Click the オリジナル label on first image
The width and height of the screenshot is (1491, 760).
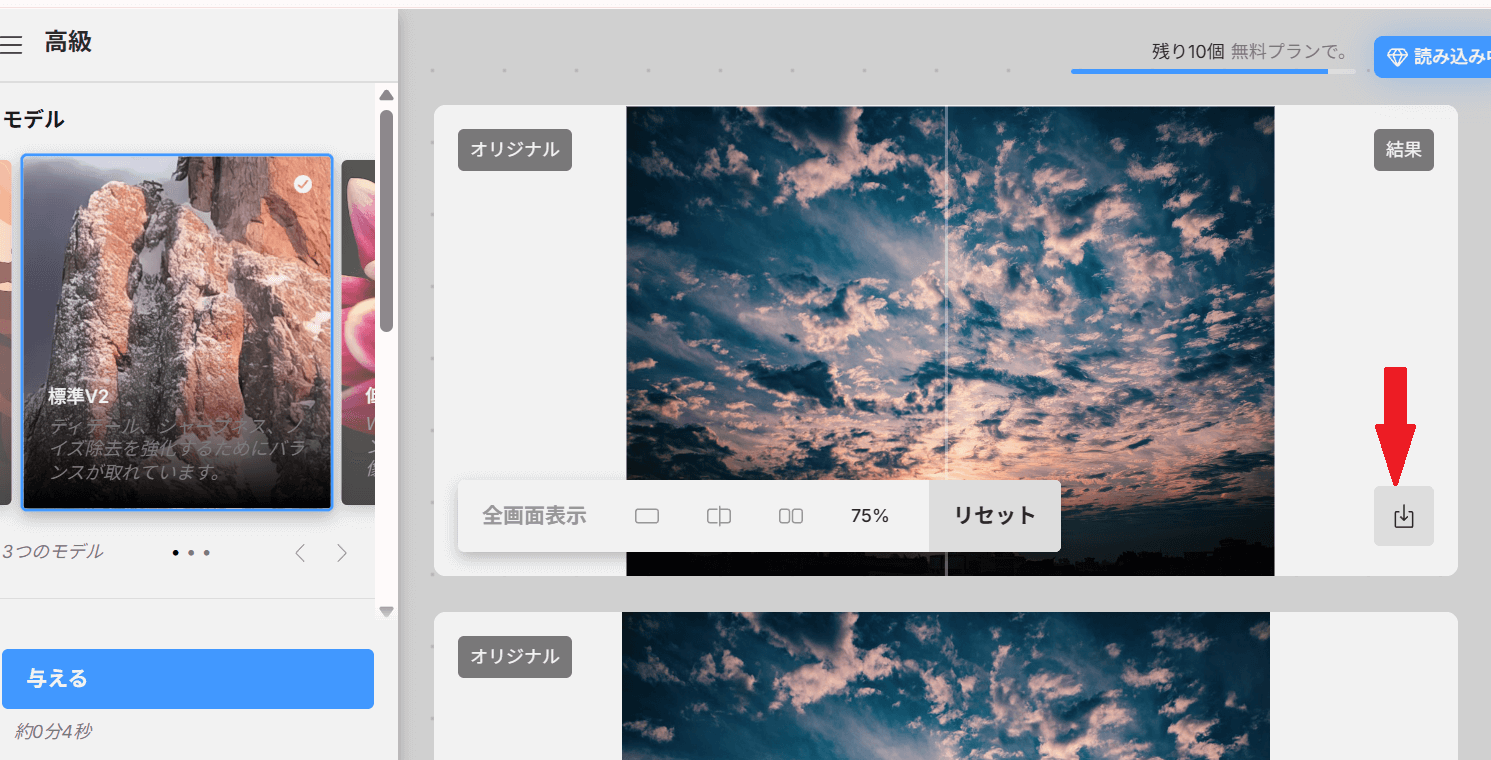coord(515,150)
